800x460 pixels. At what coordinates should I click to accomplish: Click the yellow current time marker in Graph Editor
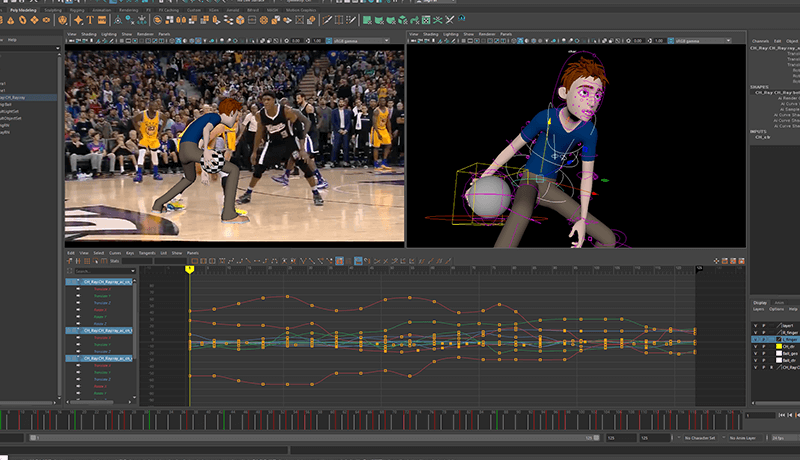tap(189, 269)
